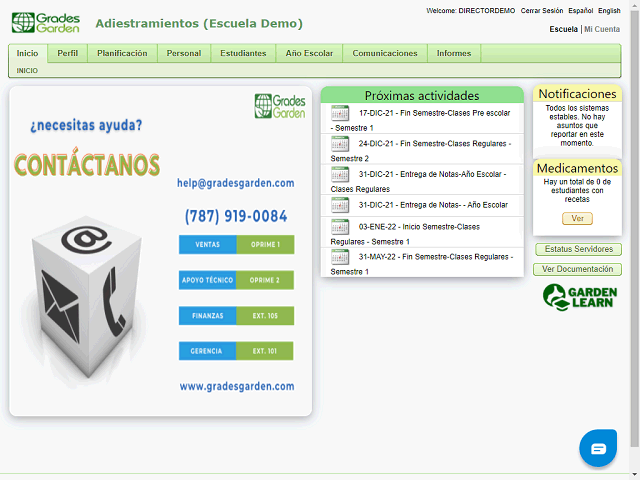Click the ¿necesitas ayuda? text
640x480 pixels.
86,125
